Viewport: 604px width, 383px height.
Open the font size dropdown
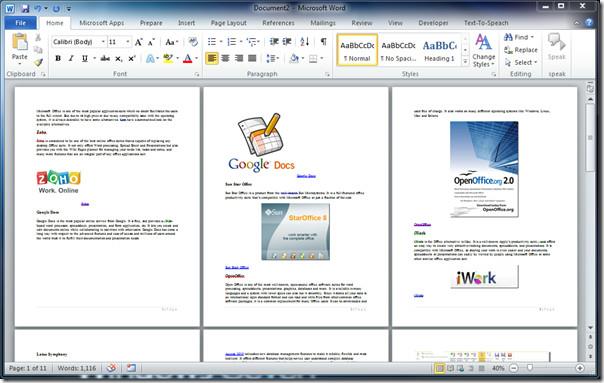click(x=119, y=42)
